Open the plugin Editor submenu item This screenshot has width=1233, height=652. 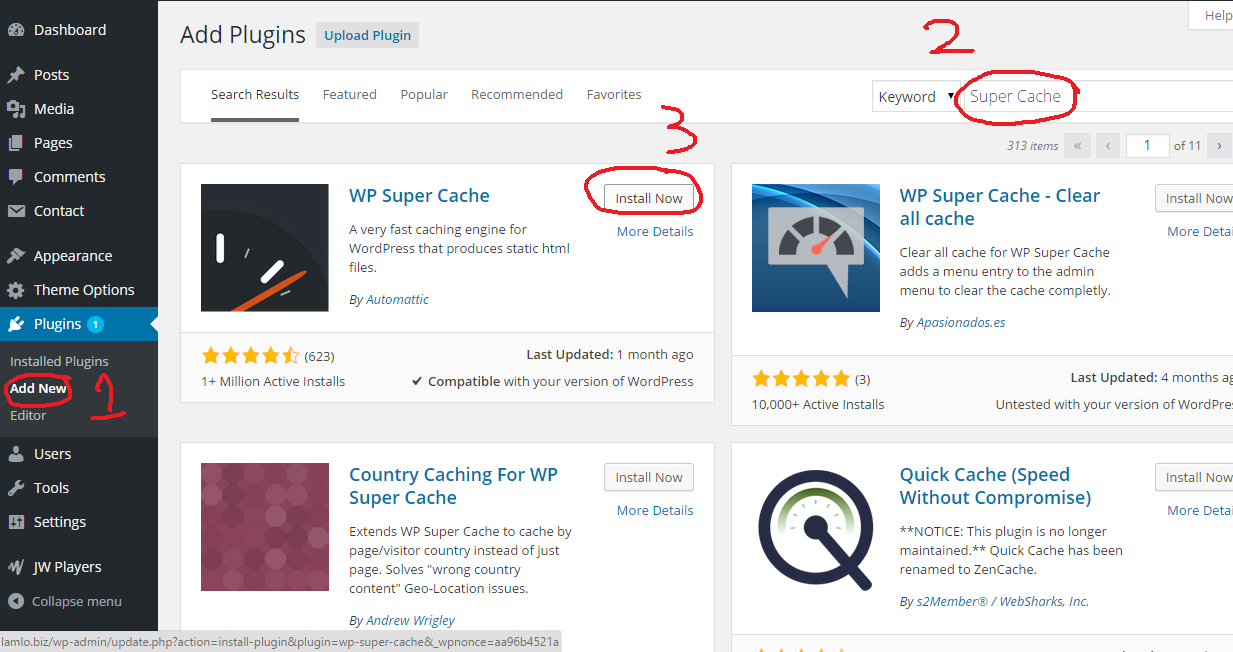tap(28, 415)
